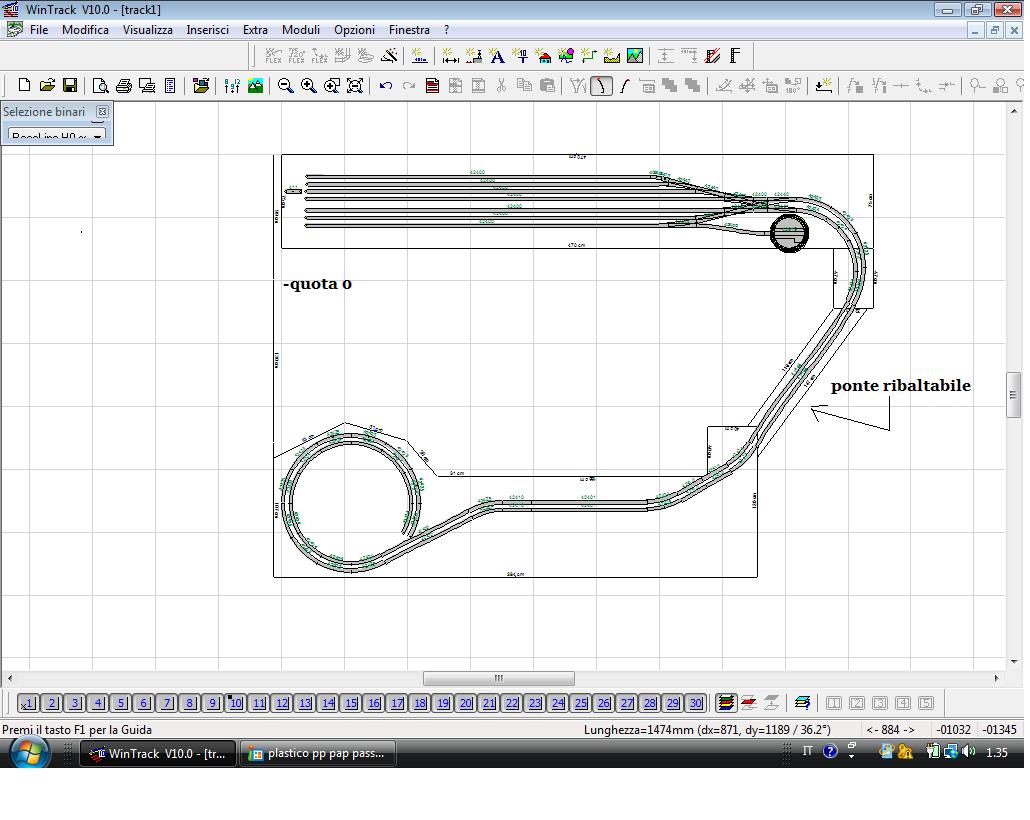1030x820 pixels.
Task: Select the S-curve track drawing tool
Action: coord(624,85)
